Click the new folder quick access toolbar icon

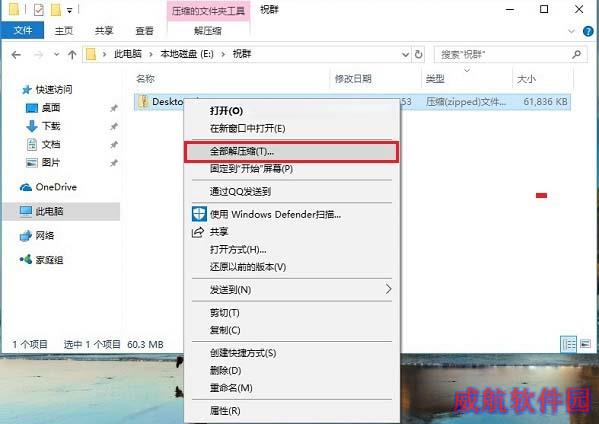(56, 10)
